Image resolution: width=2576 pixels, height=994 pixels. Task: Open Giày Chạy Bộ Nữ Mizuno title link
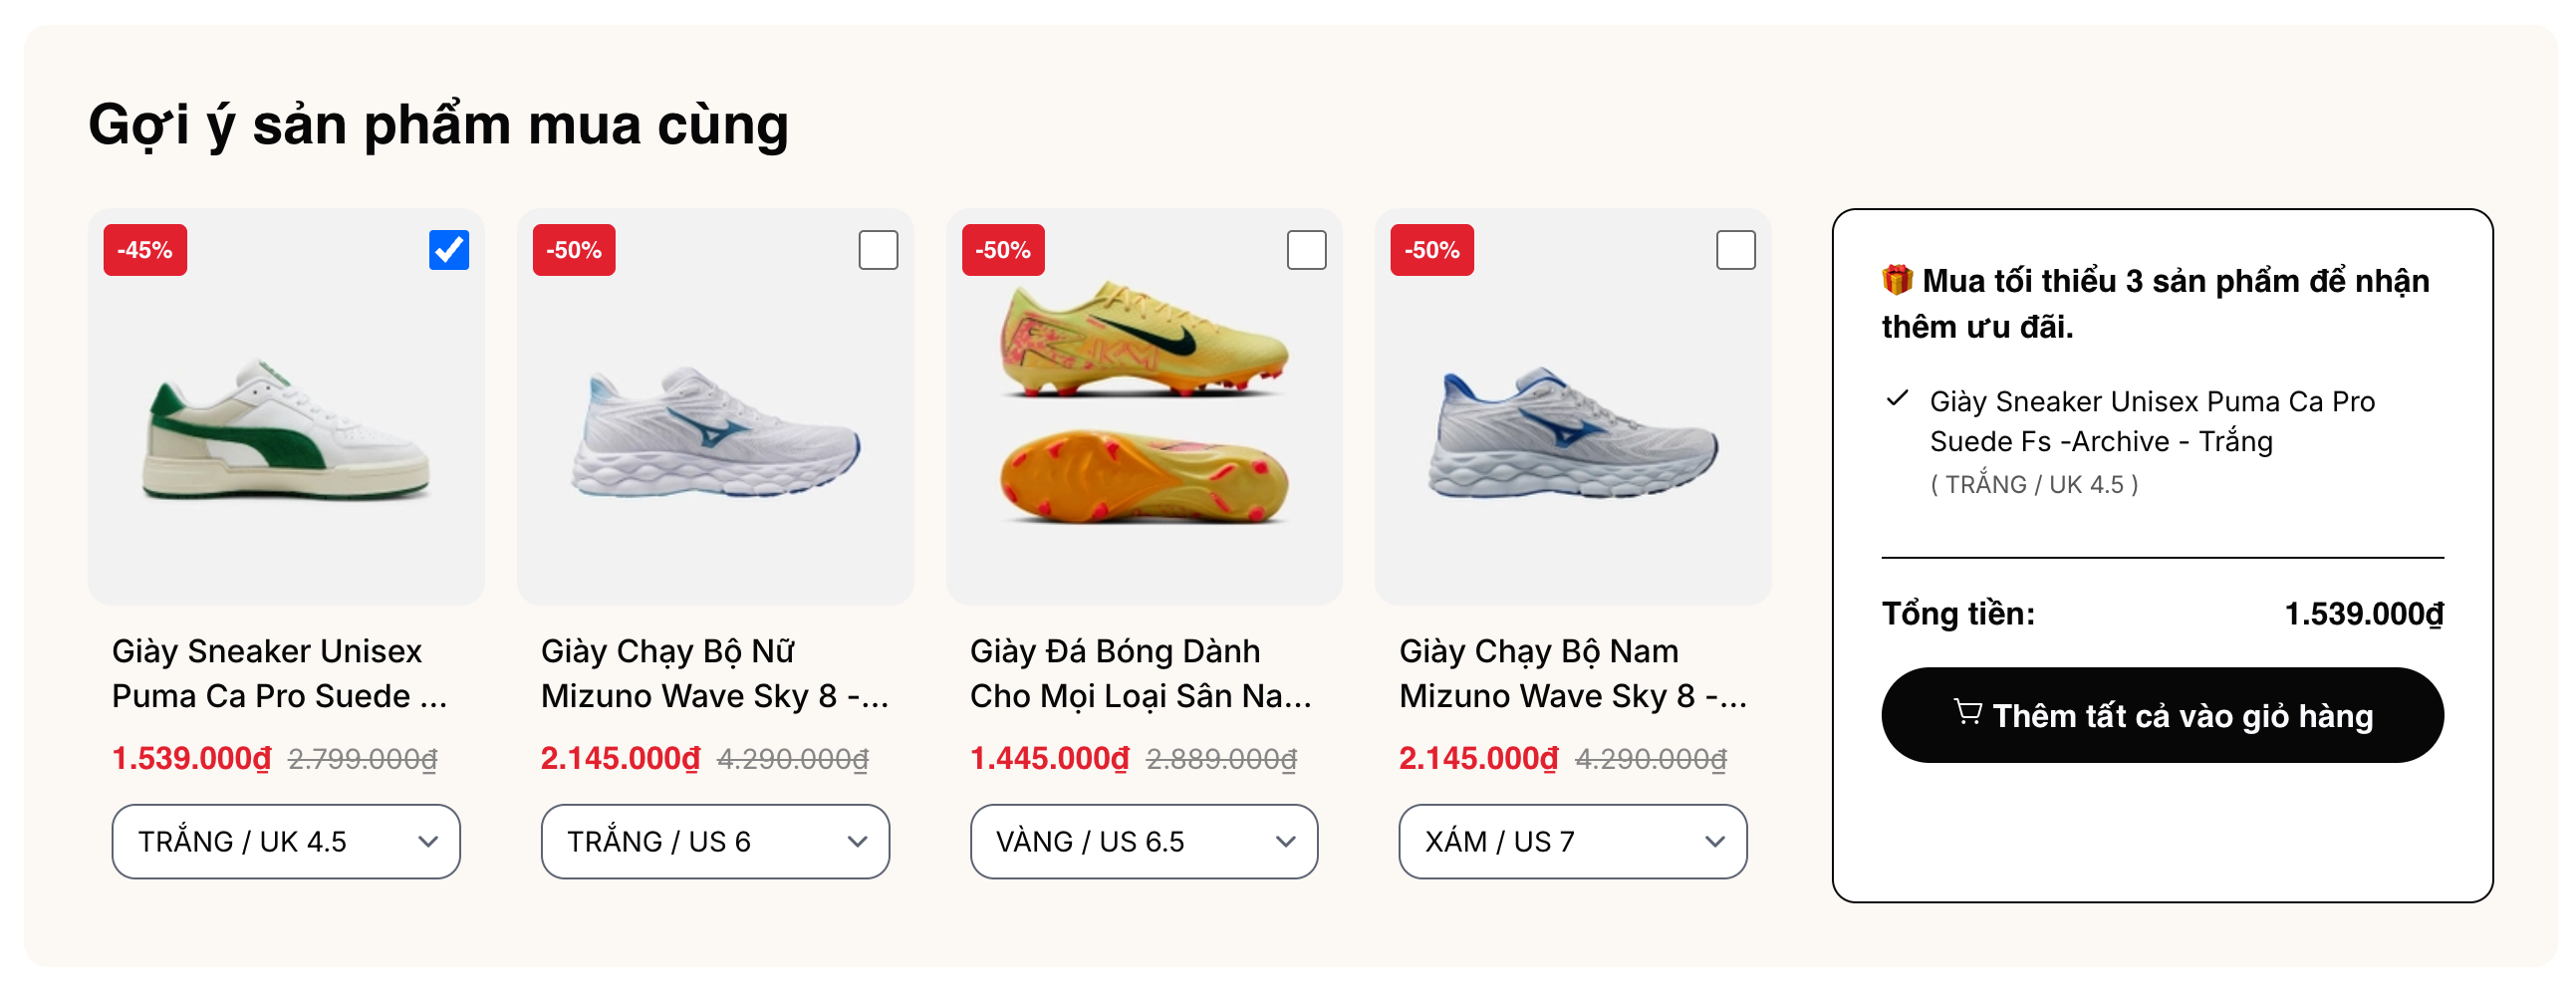(x=713, y=673)
